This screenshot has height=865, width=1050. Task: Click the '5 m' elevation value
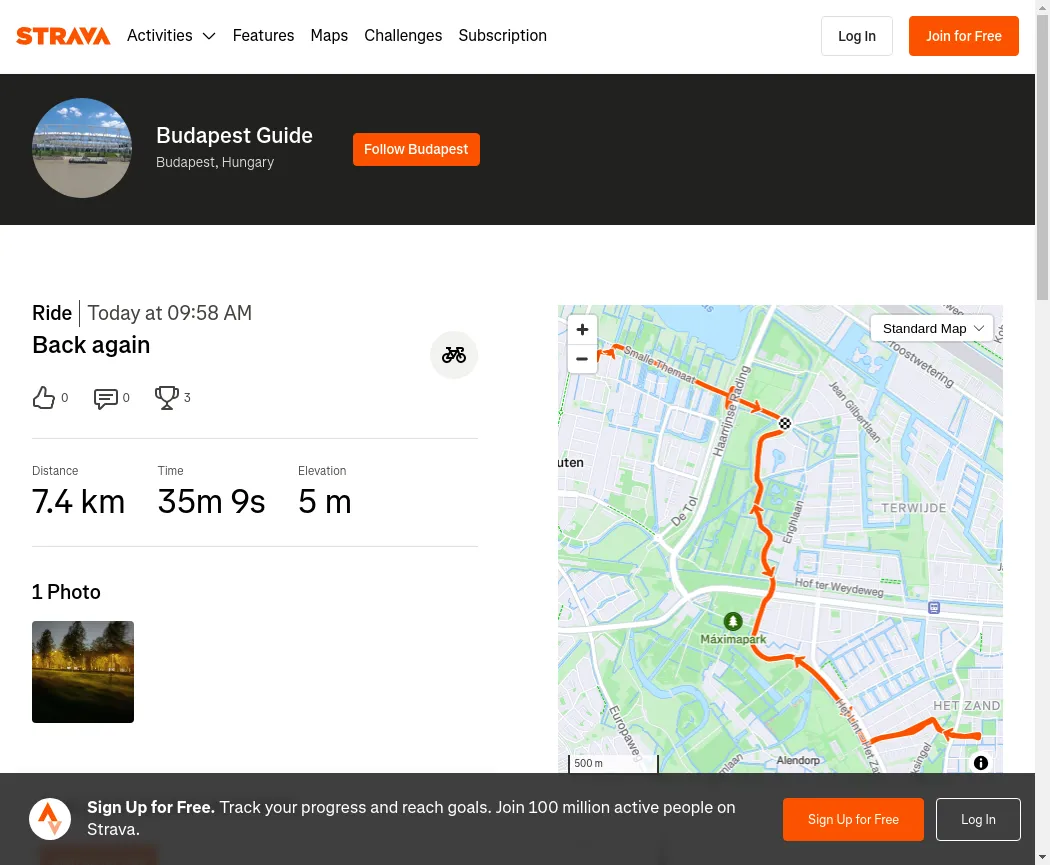point(325,501)
